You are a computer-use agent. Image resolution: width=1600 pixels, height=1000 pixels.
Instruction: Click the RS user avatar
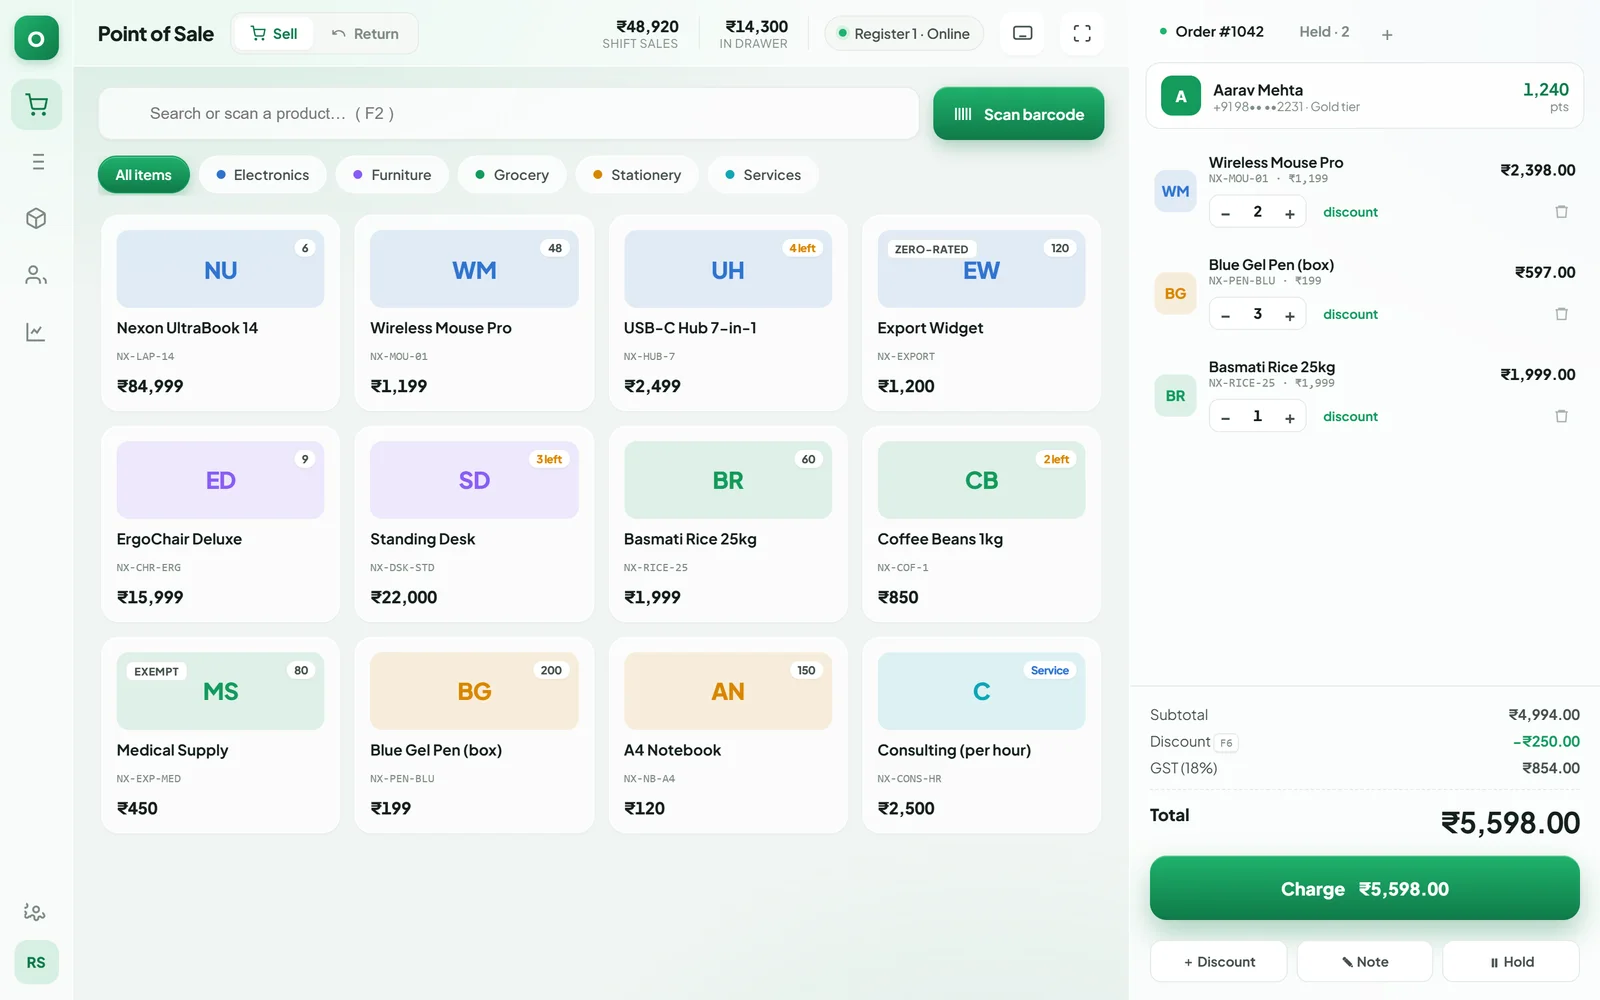[36, 962]
